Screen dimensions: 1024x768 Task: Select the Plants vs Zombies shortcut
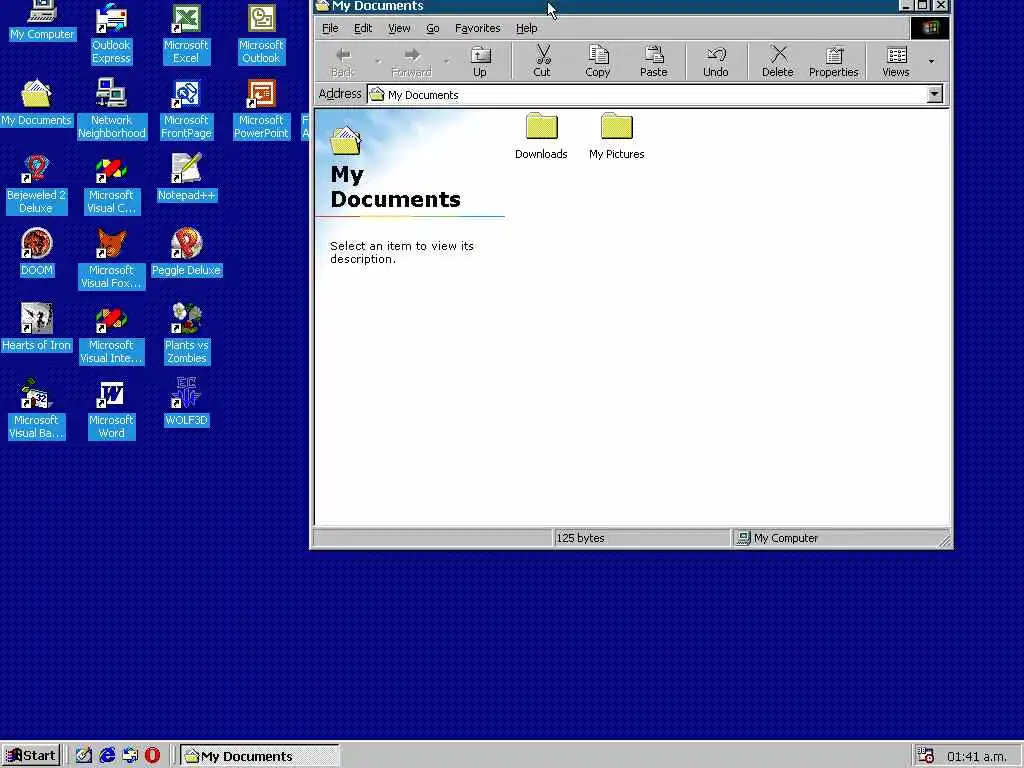point(186,334)
